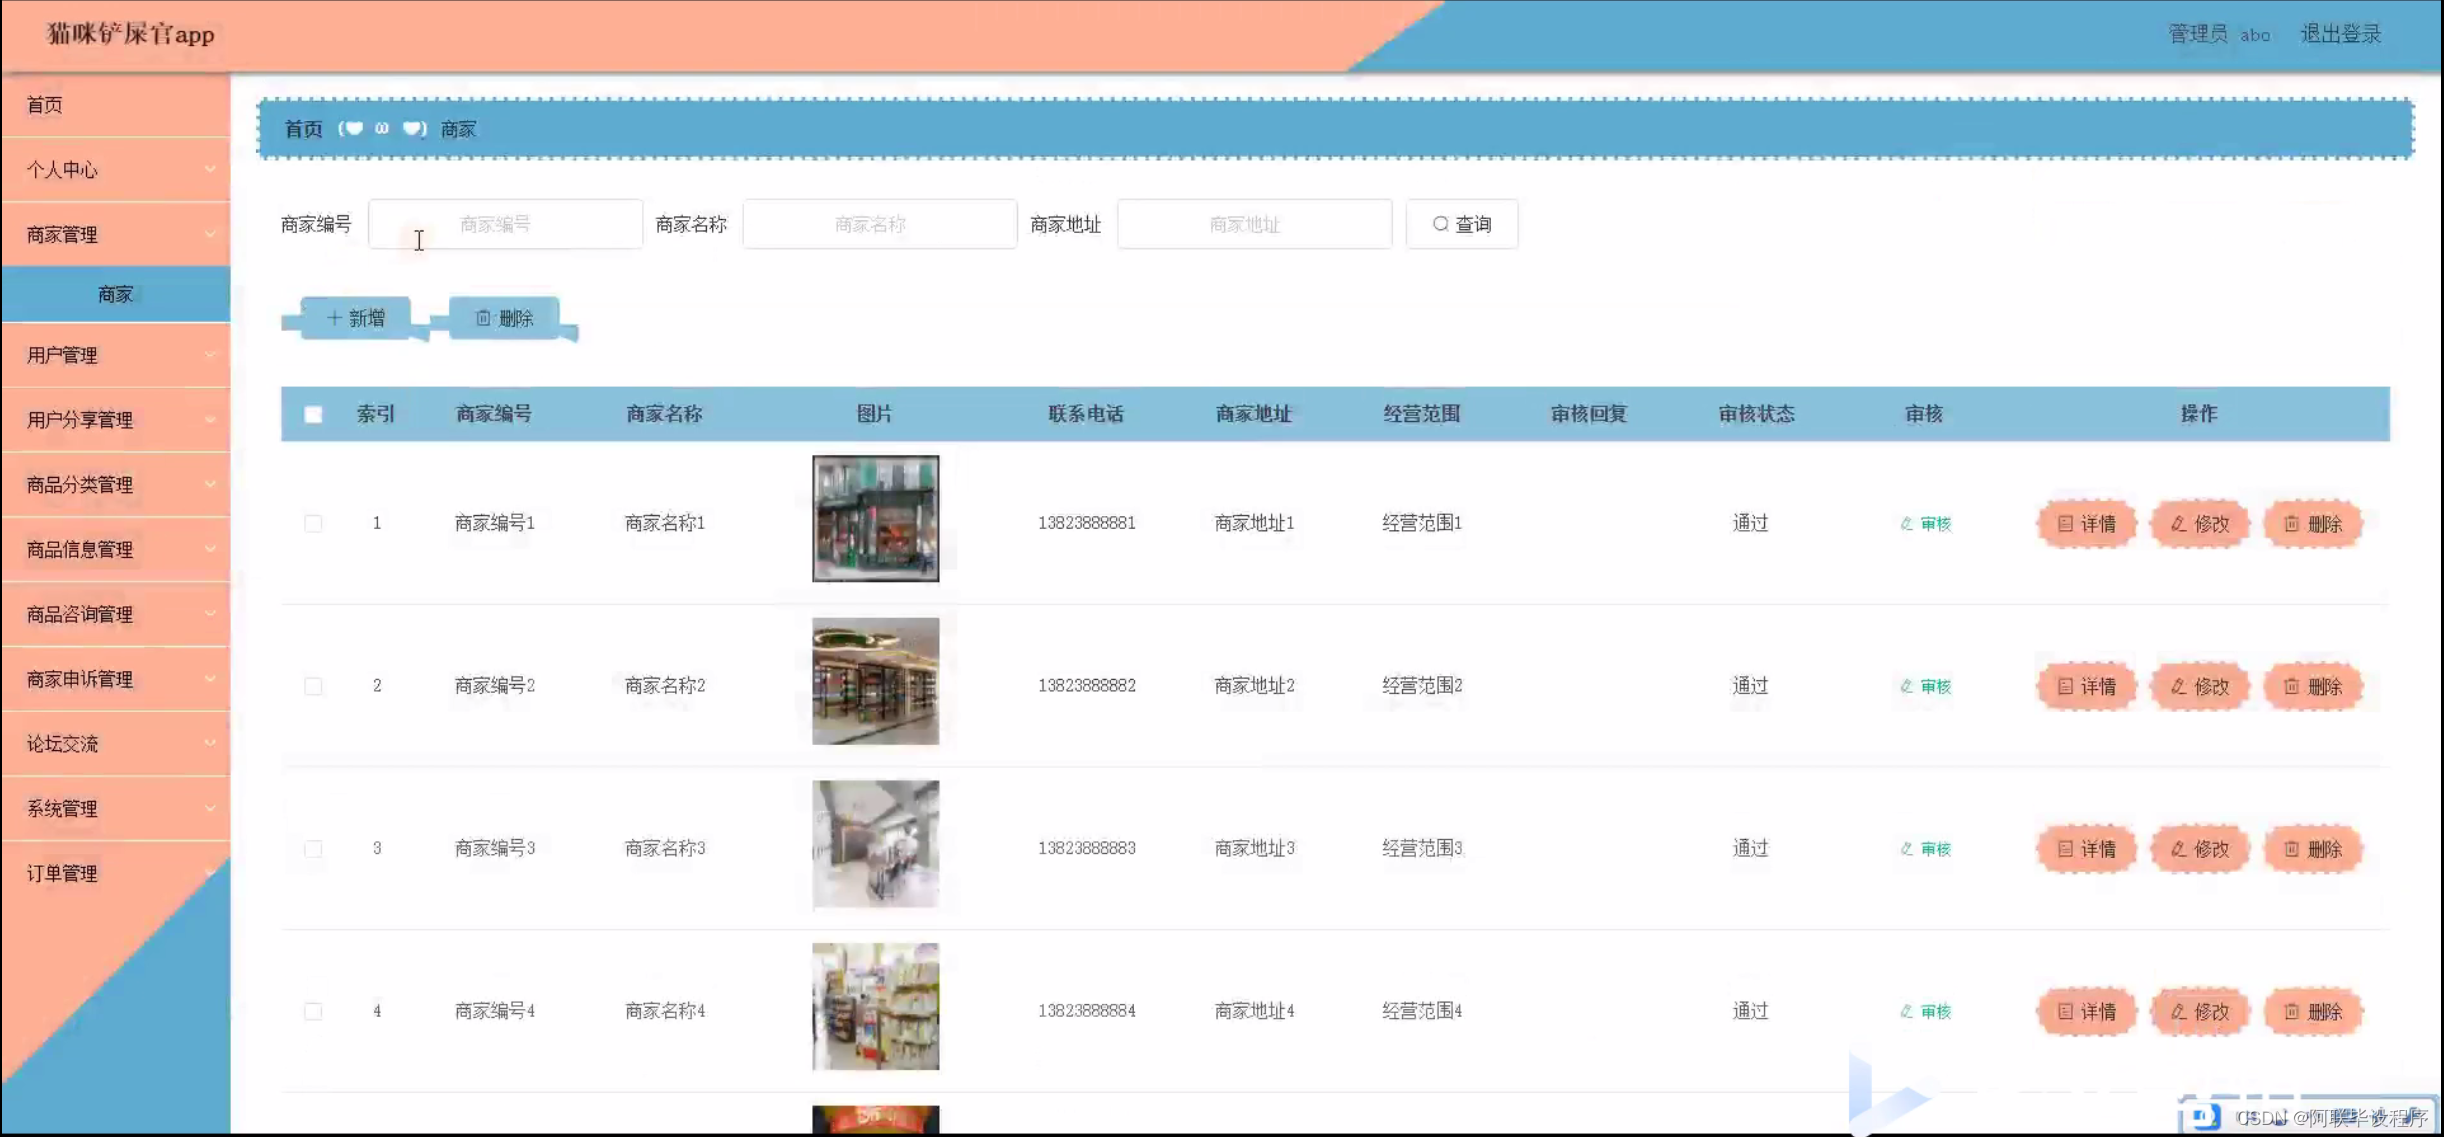Check the checkbox for row 2
The width and height of the screenshot is (2444, 1137).
313,686
